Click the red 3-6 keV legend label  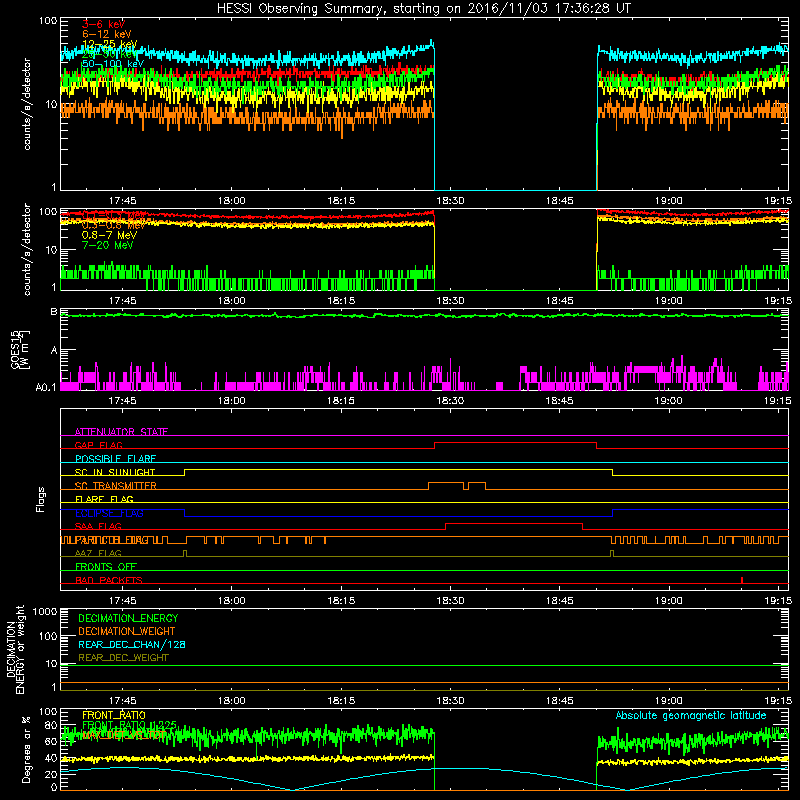[103, 24]
